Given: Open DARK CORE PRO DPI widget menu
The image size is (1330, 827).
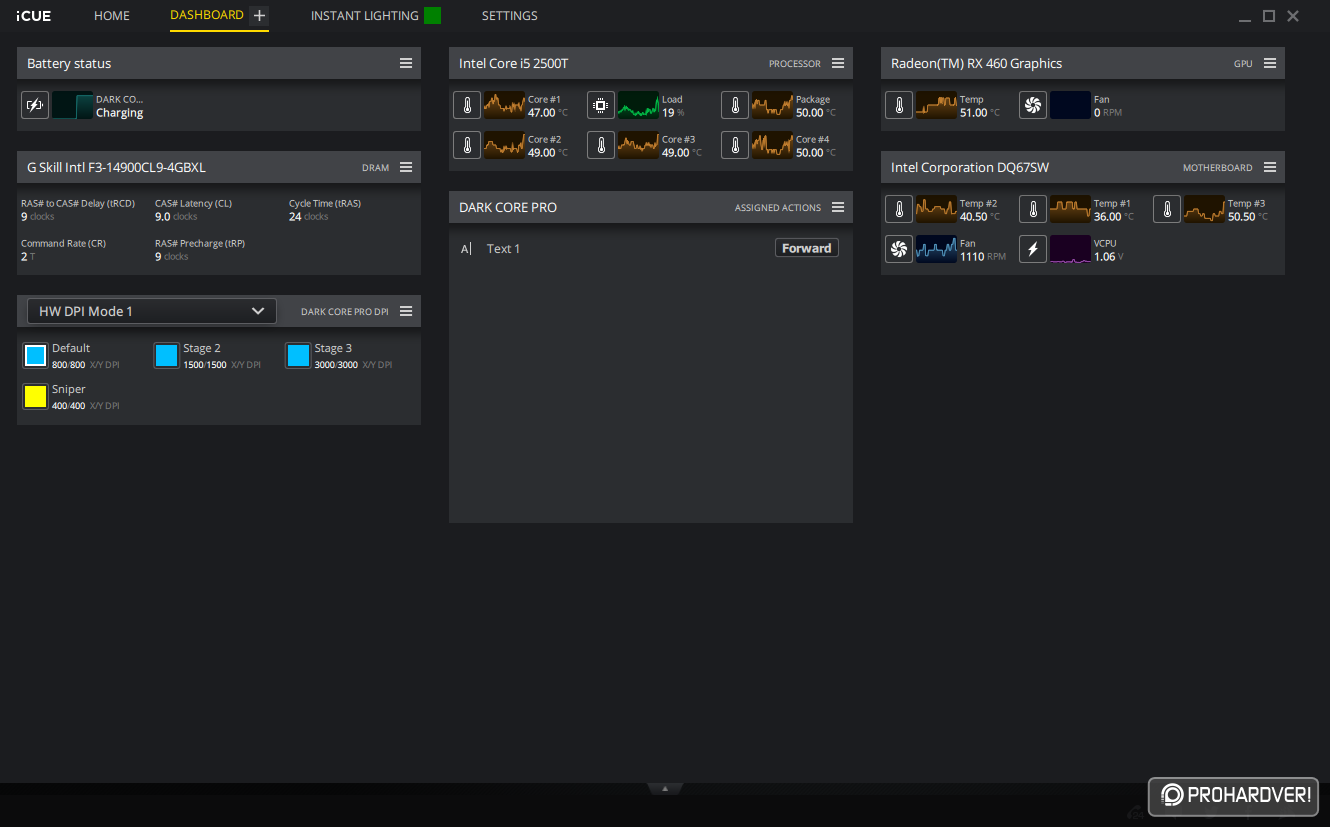Looking at the screenshot, I should [406, 311].
